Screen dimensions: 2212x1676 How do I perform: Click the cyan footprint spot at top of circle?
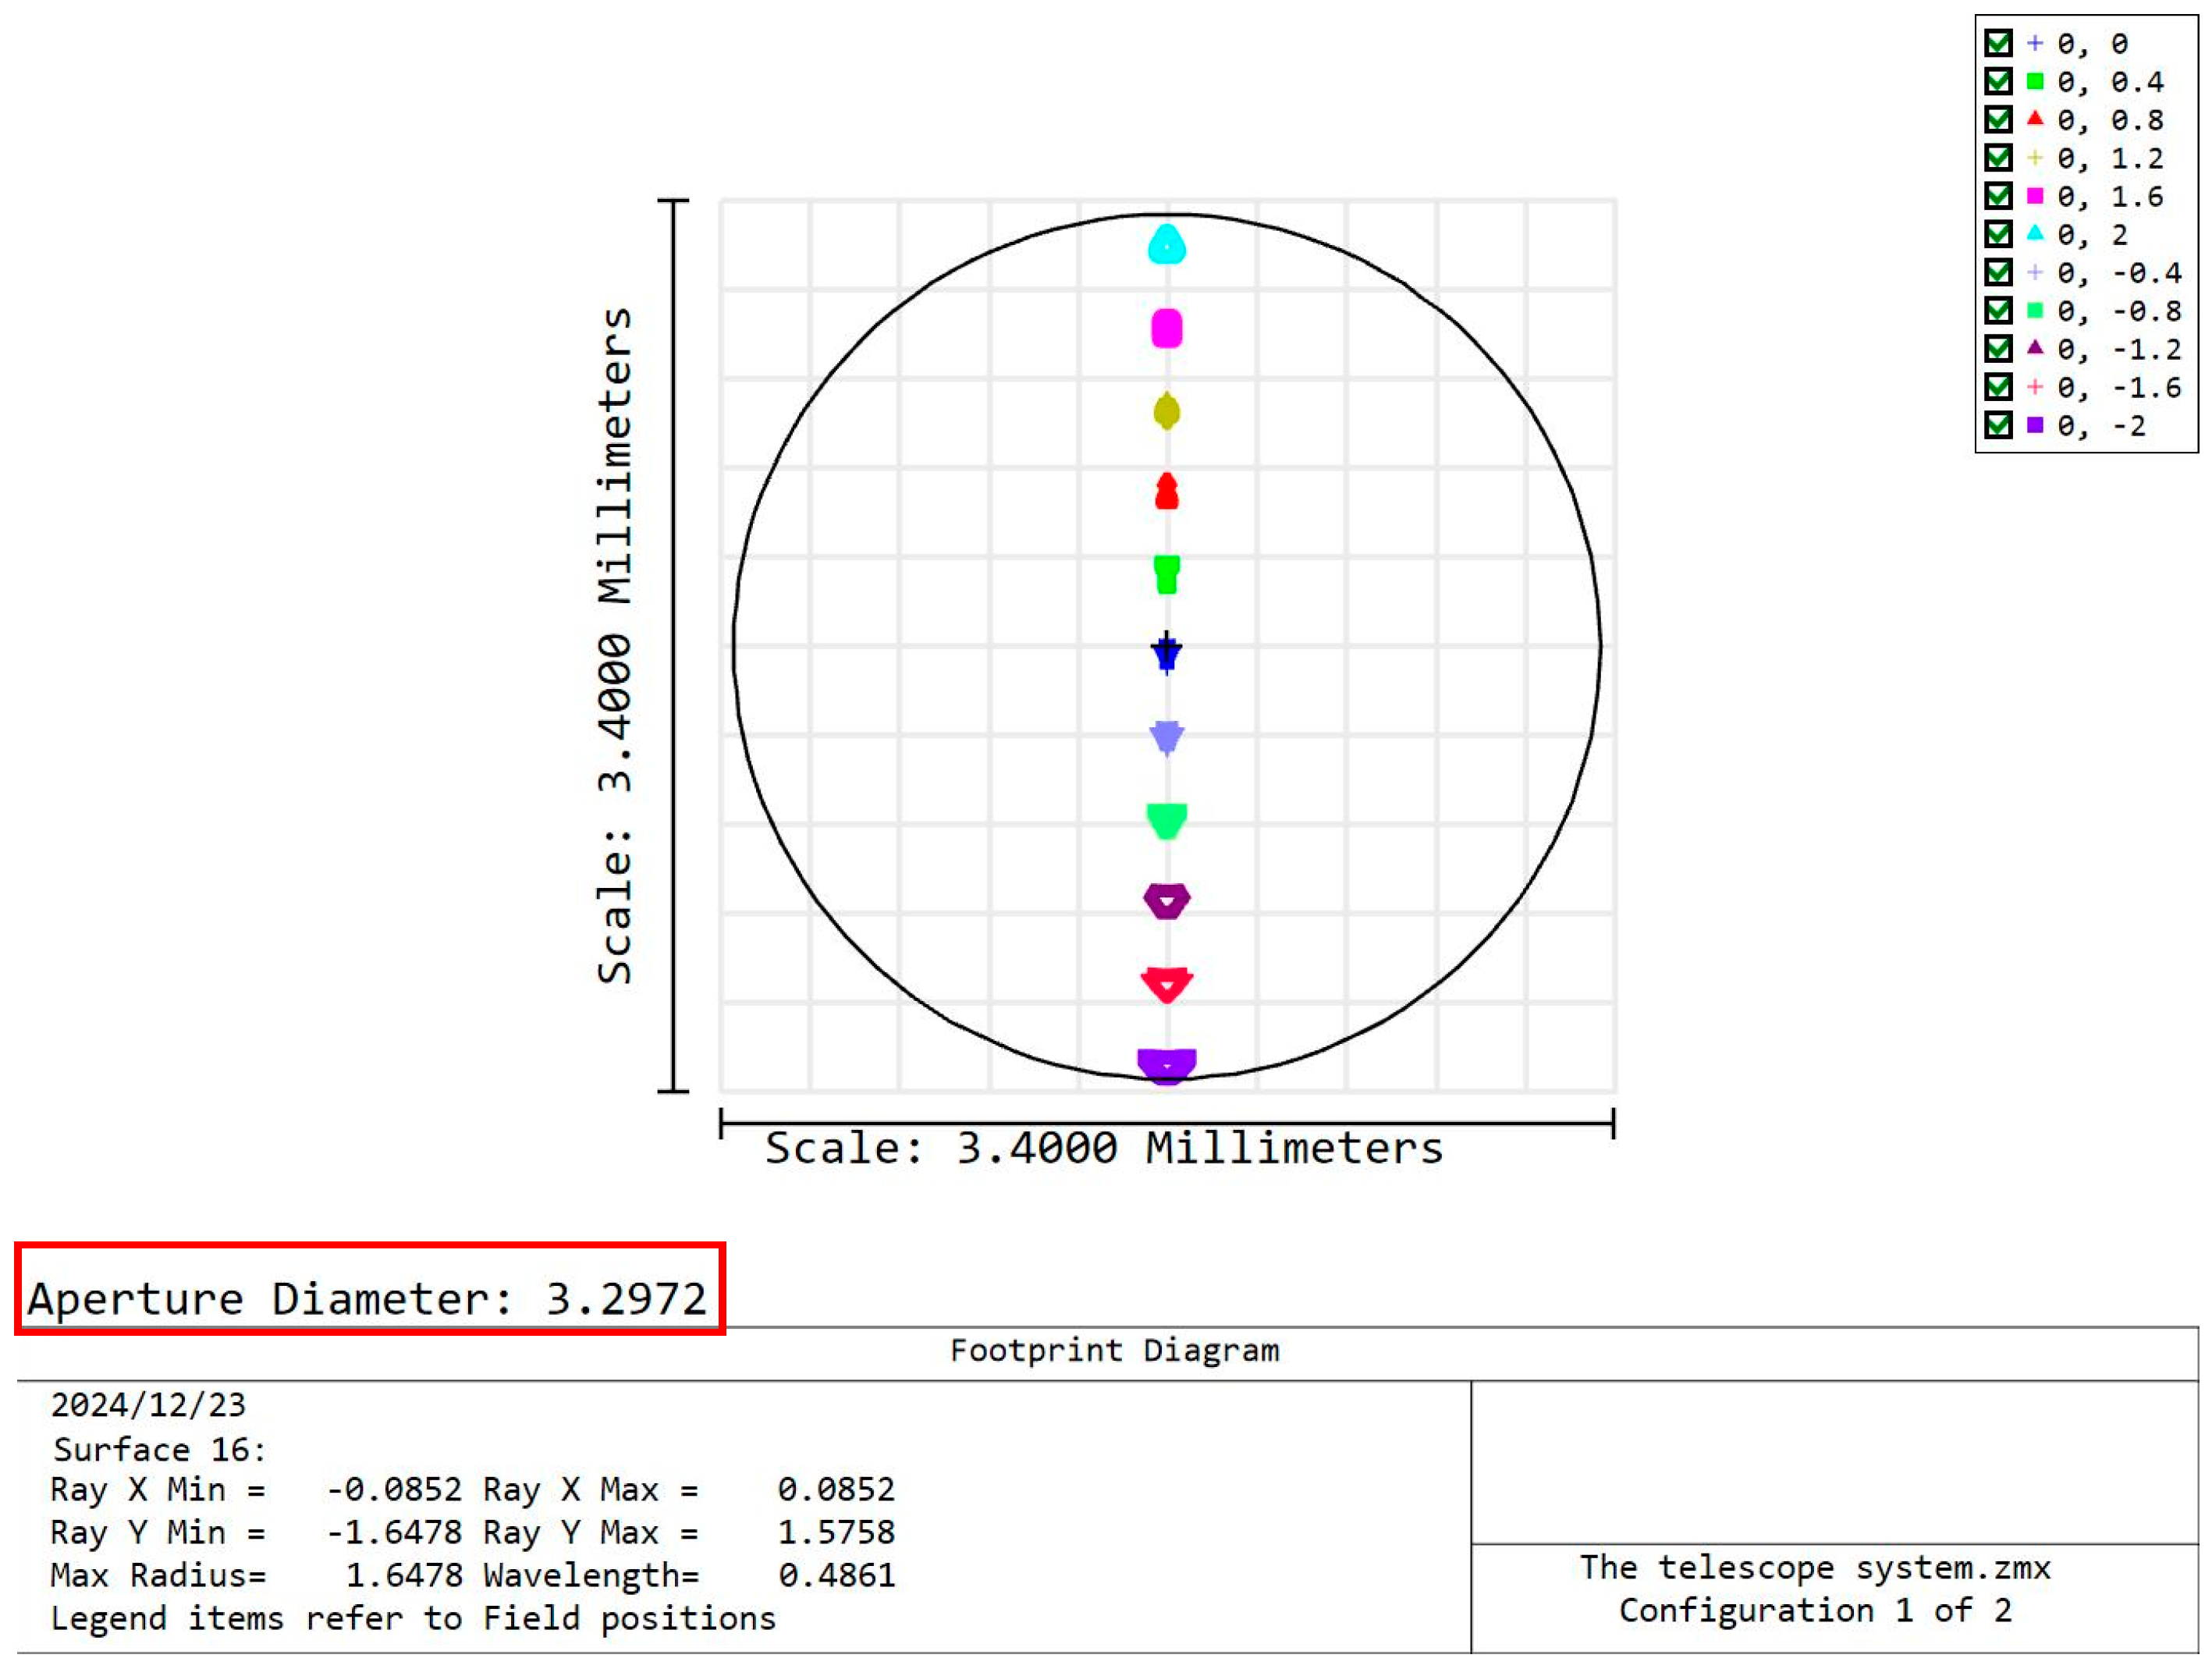[x=1167, y=243]
